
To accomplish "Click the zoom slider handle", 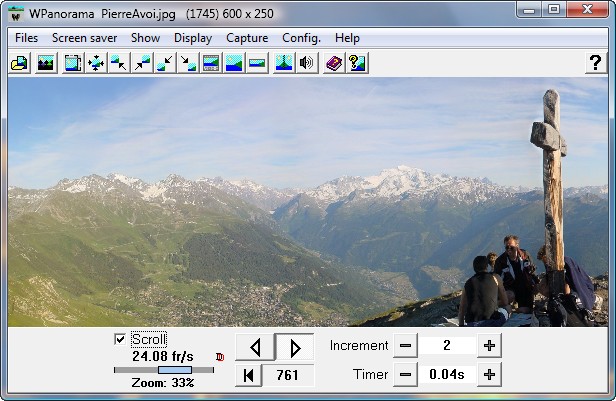I will (175, 370).
